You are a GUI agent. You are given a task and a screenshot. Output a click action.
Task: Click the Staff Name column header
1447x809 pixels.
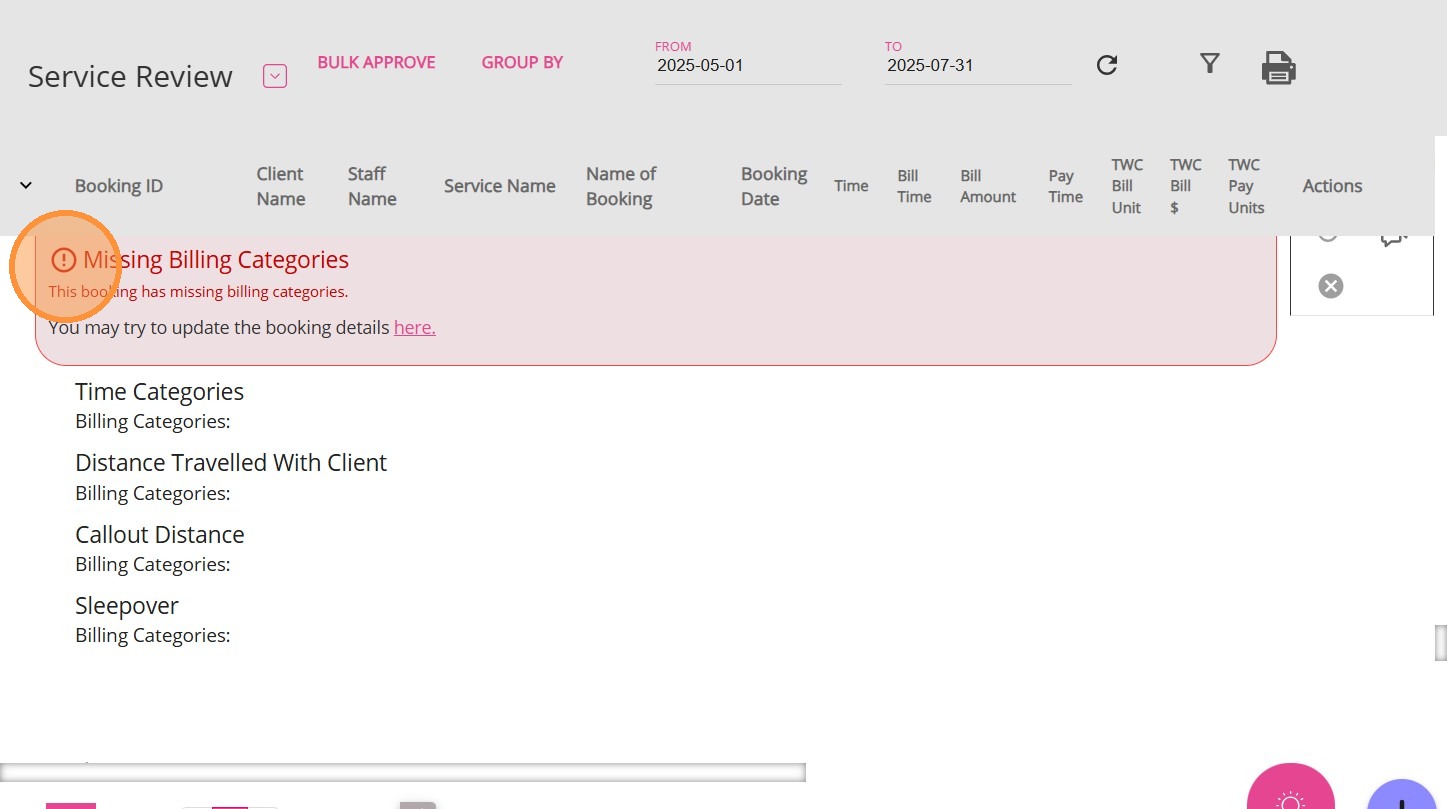[372, 186]
